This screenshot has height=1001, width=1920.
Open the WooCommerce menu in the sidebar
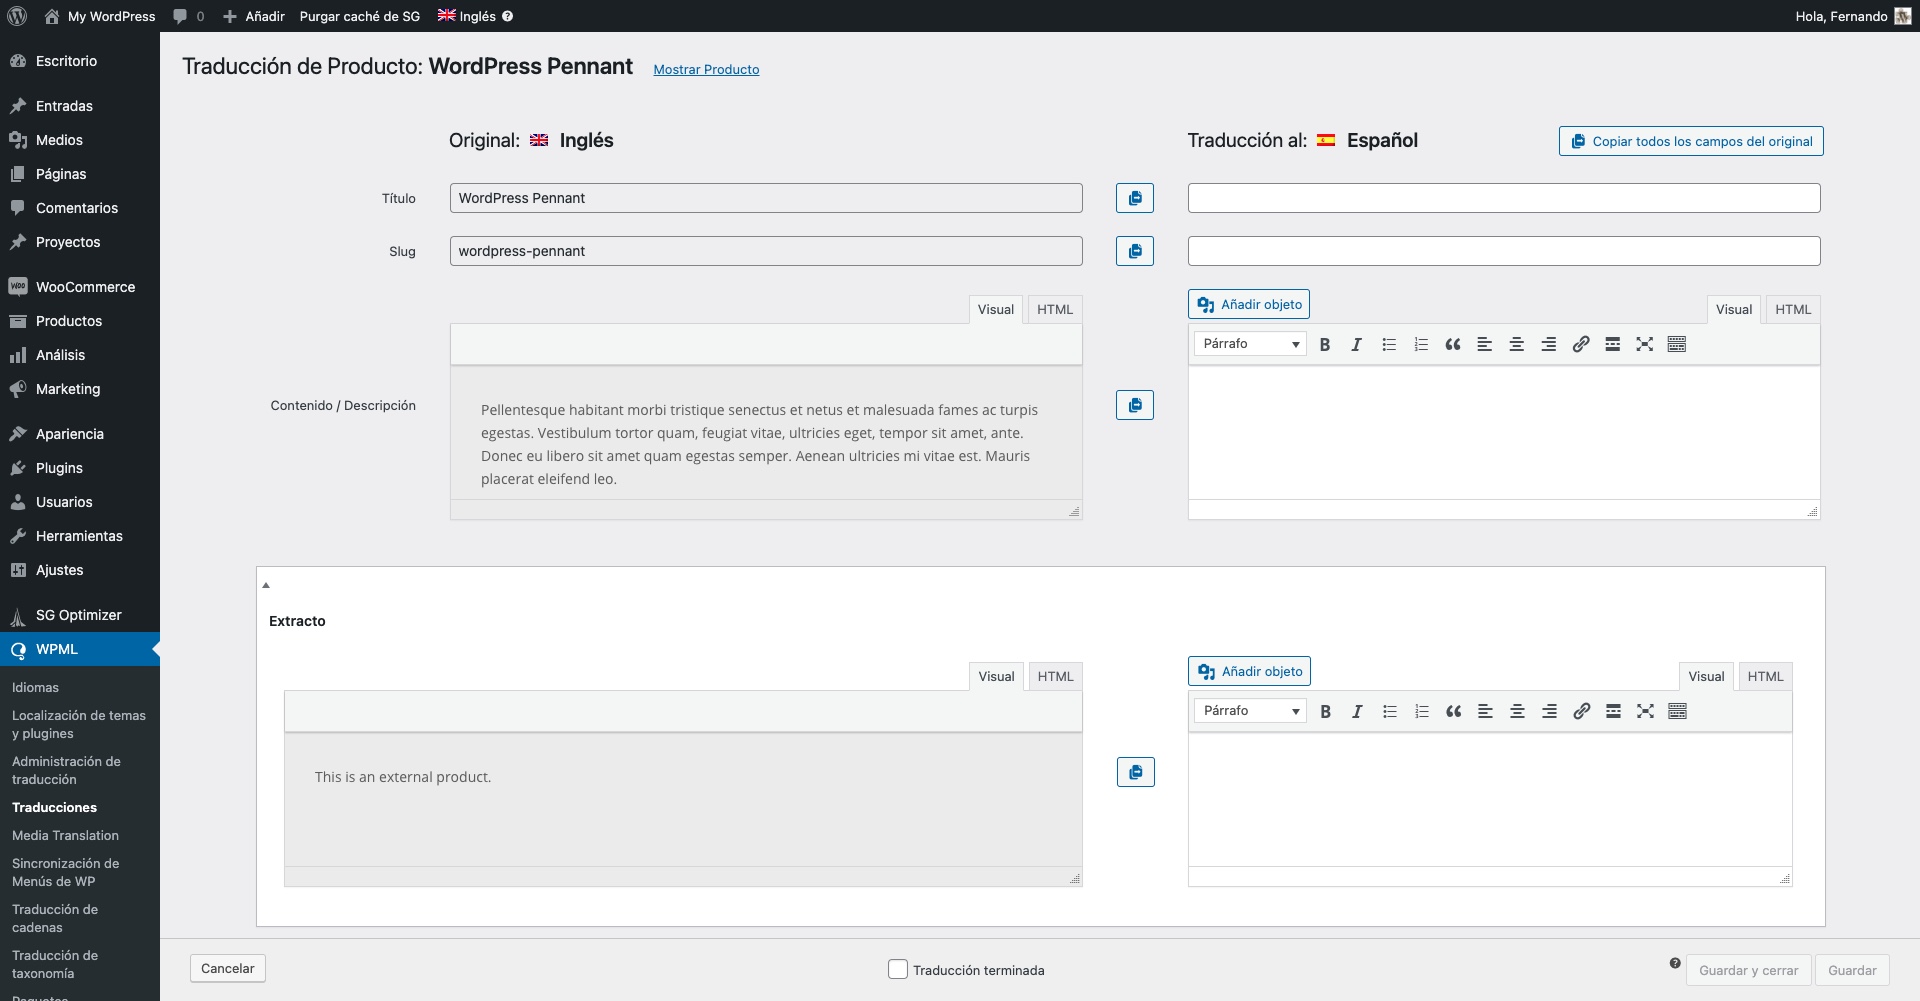pos(85,287)
